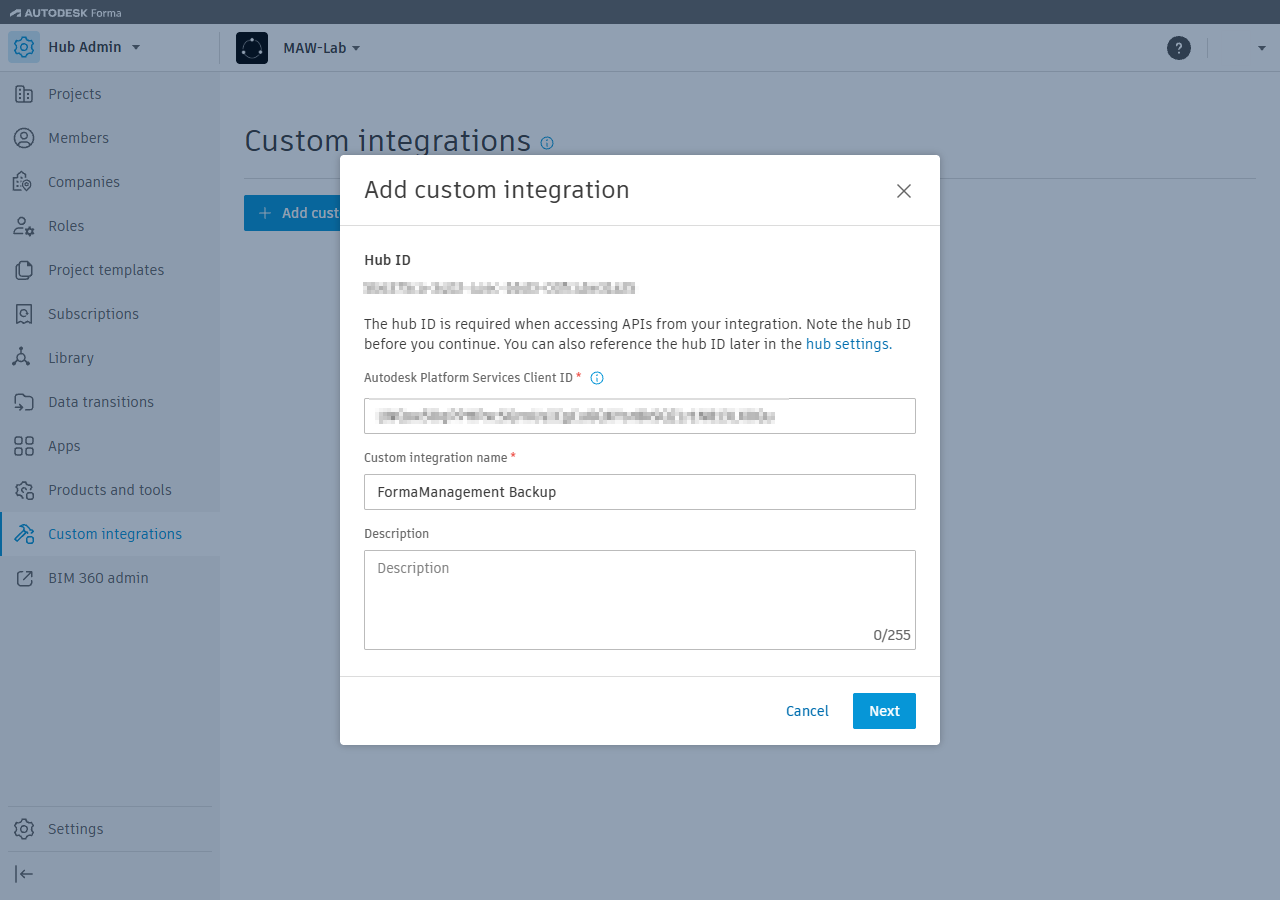The width and height of the screenshot is (1280, 900).
Task: Click the Hub Admin gear icon
Action: (24, 47)
